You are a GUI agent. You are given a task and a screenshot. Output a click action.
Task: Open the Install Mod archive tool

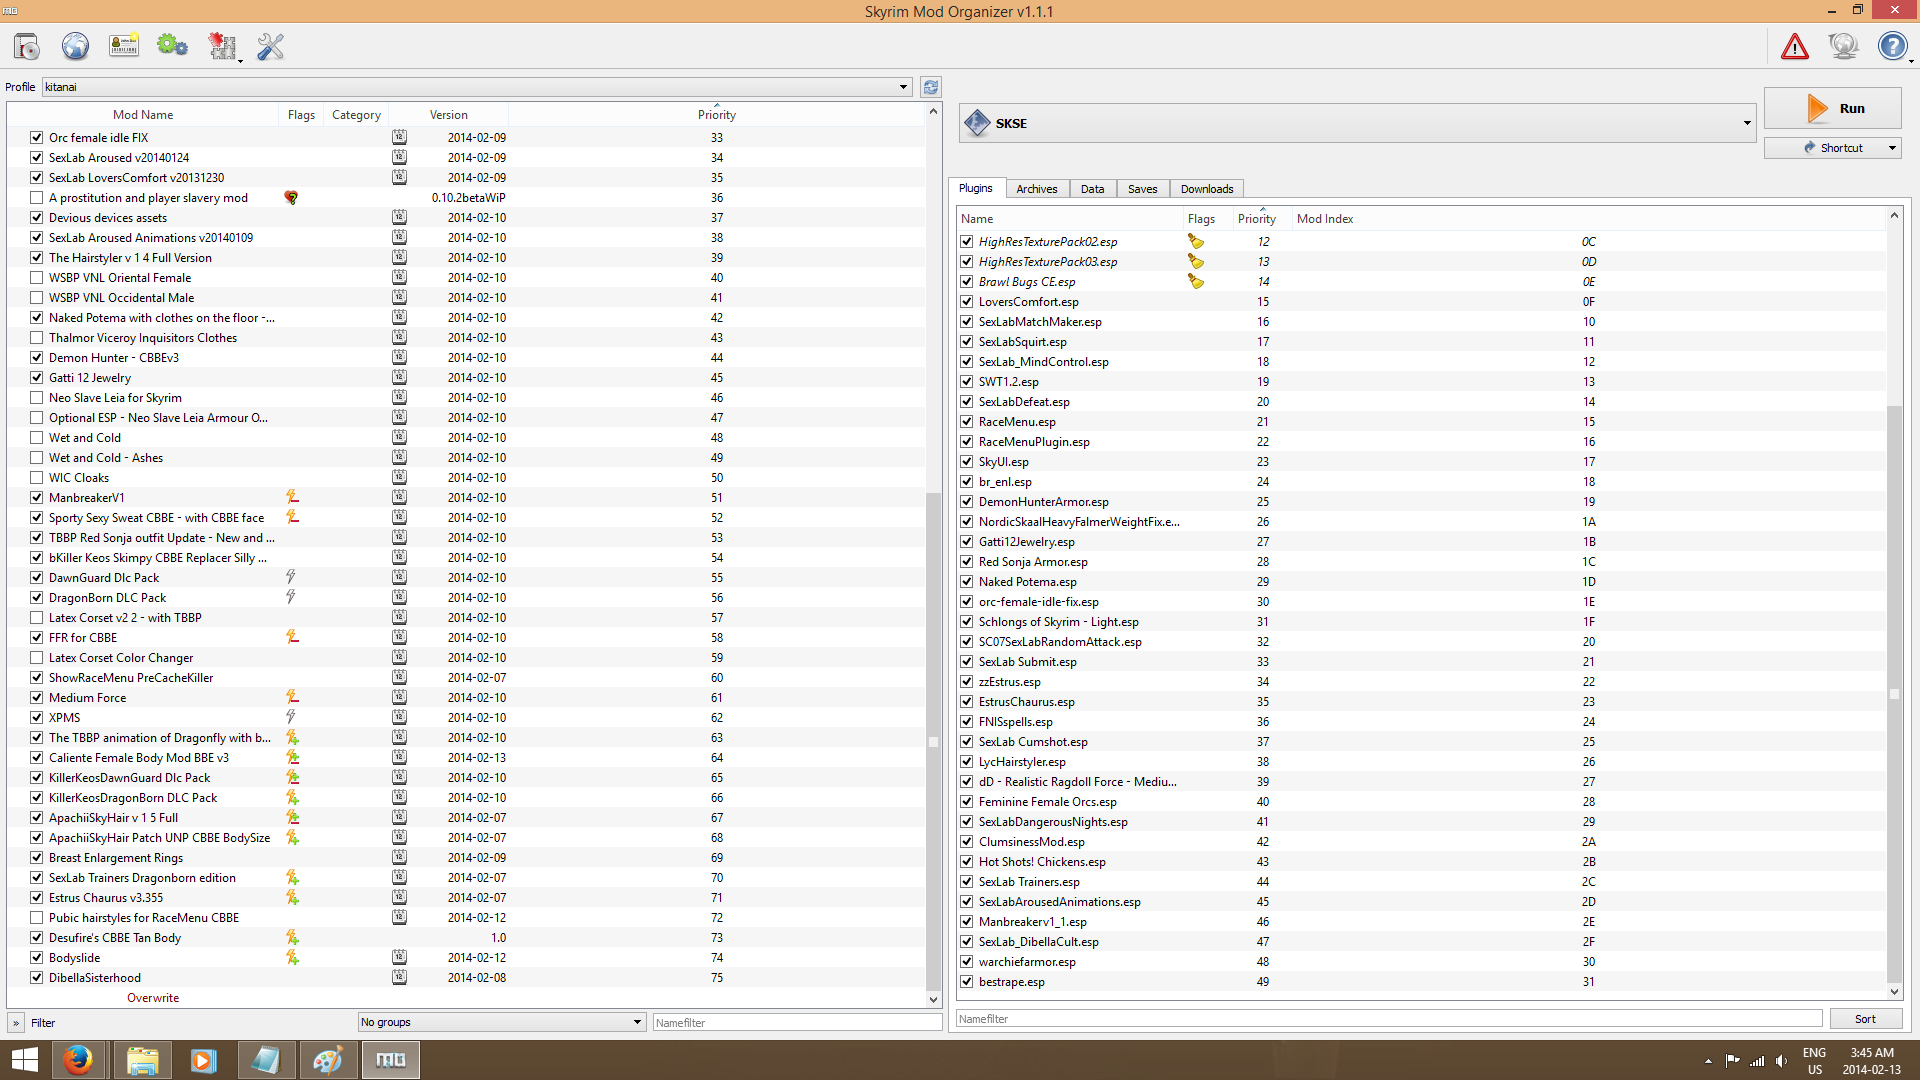(x=27, y=46)
